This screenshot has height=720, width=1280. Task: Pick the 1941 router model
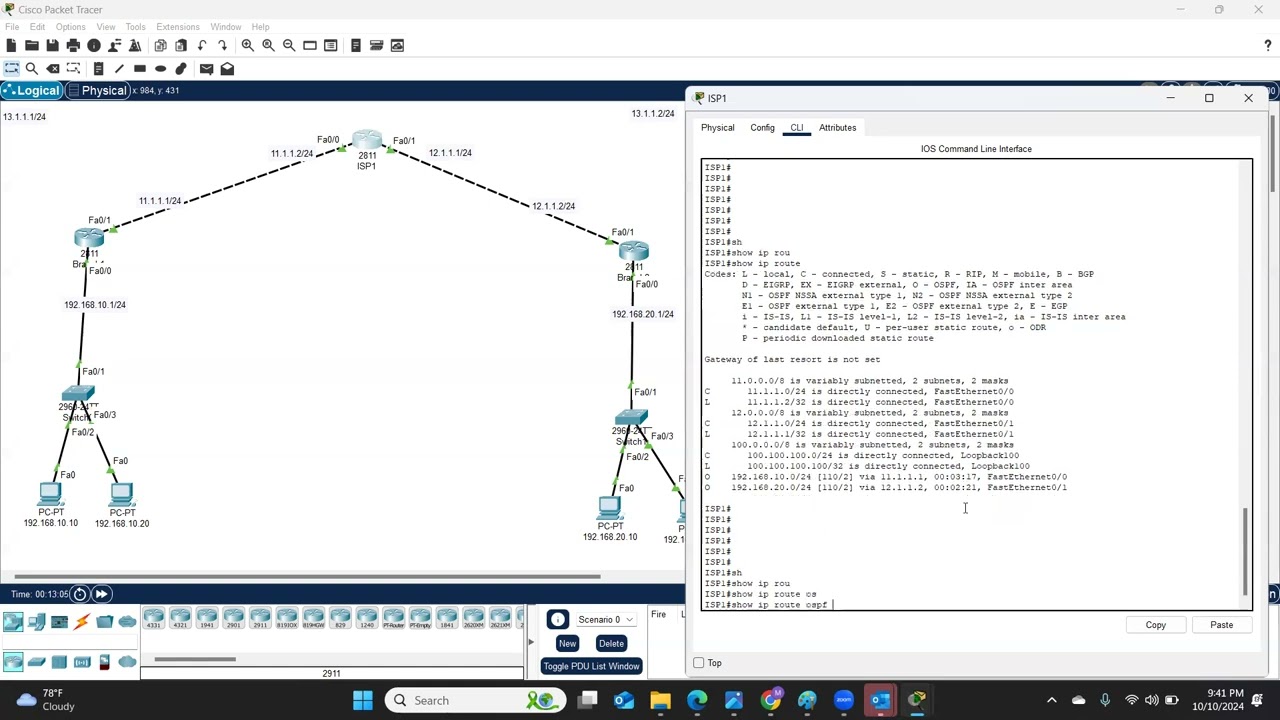click(x=206, y=618)
